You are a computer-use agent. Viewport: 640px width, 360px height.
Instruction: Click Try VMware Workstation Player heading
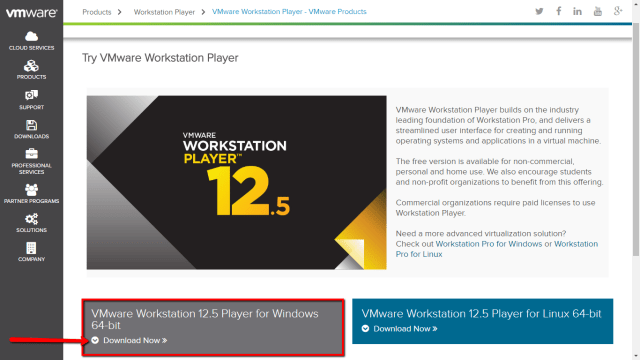click(160, 58)
